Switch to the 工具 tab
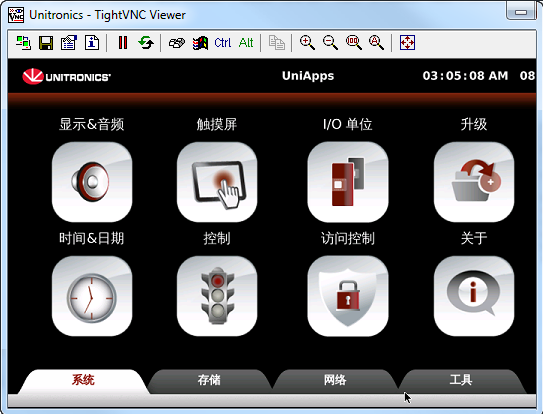The image size is (543, 414). tap(461, 380)
